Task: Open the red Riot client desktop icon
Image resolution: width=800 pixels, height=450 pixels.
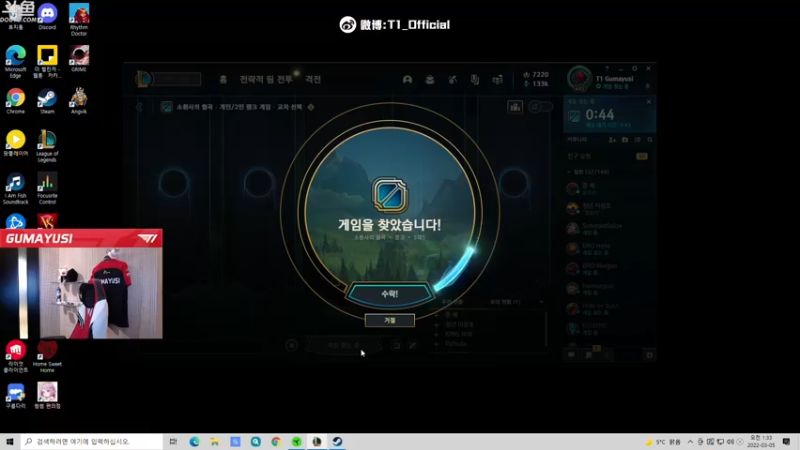Action: tap(15, 357)
